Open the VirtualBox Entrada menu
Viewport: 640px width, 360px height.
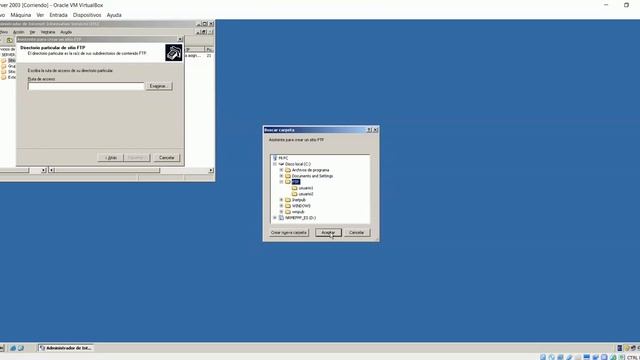tap(58, 15)
